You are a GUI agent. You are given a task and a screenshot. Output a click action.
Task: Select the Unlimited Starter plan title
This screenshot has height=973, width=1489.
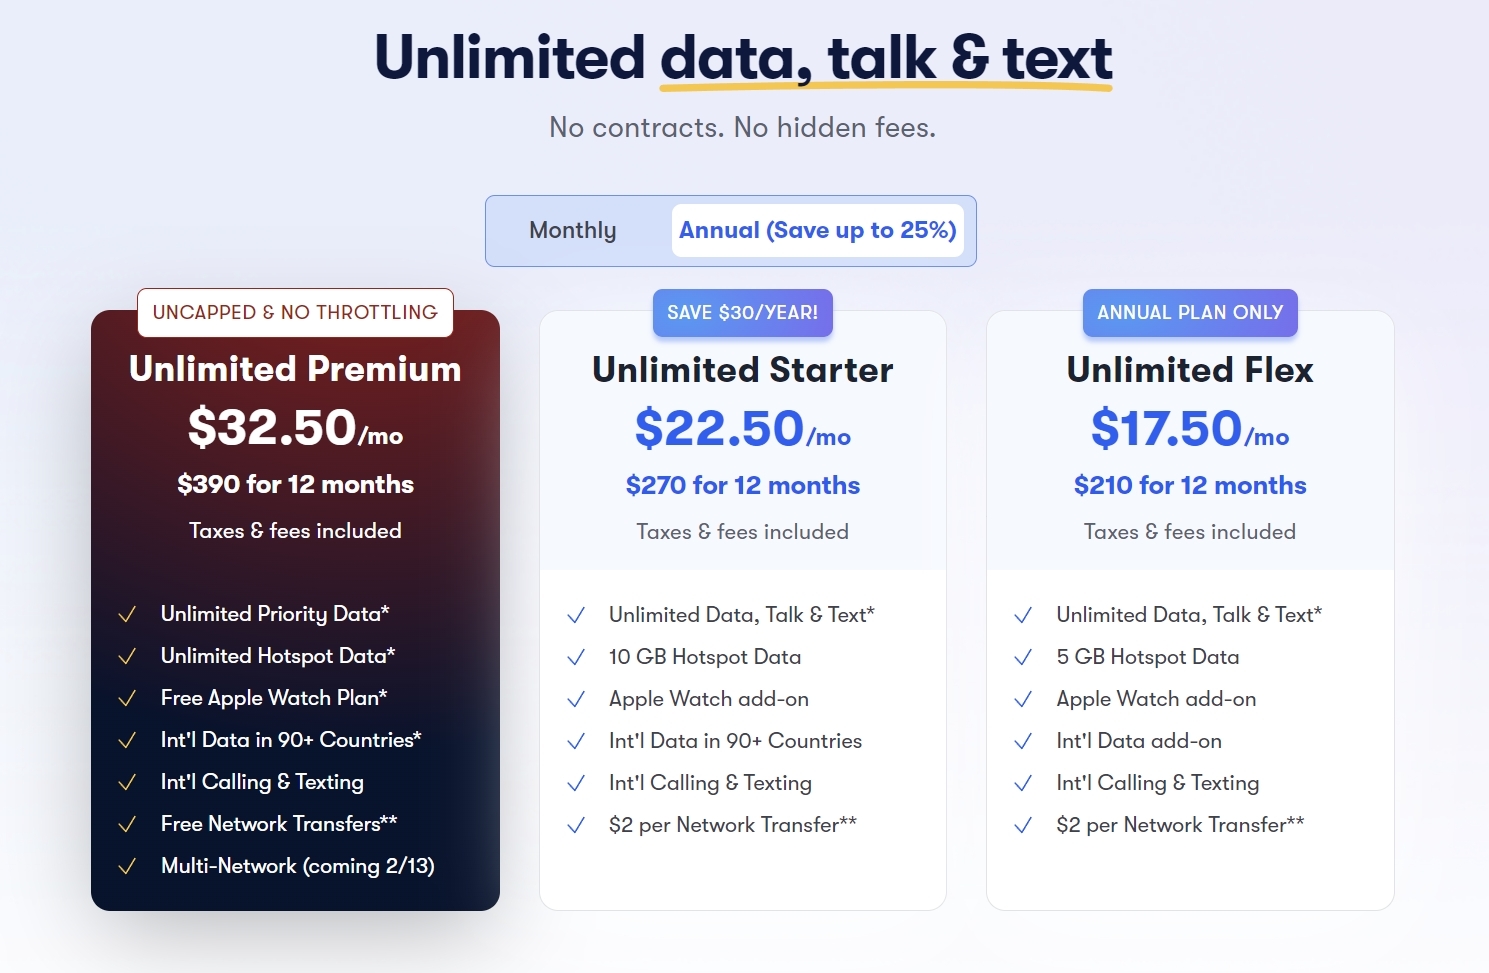coord(742,370)
